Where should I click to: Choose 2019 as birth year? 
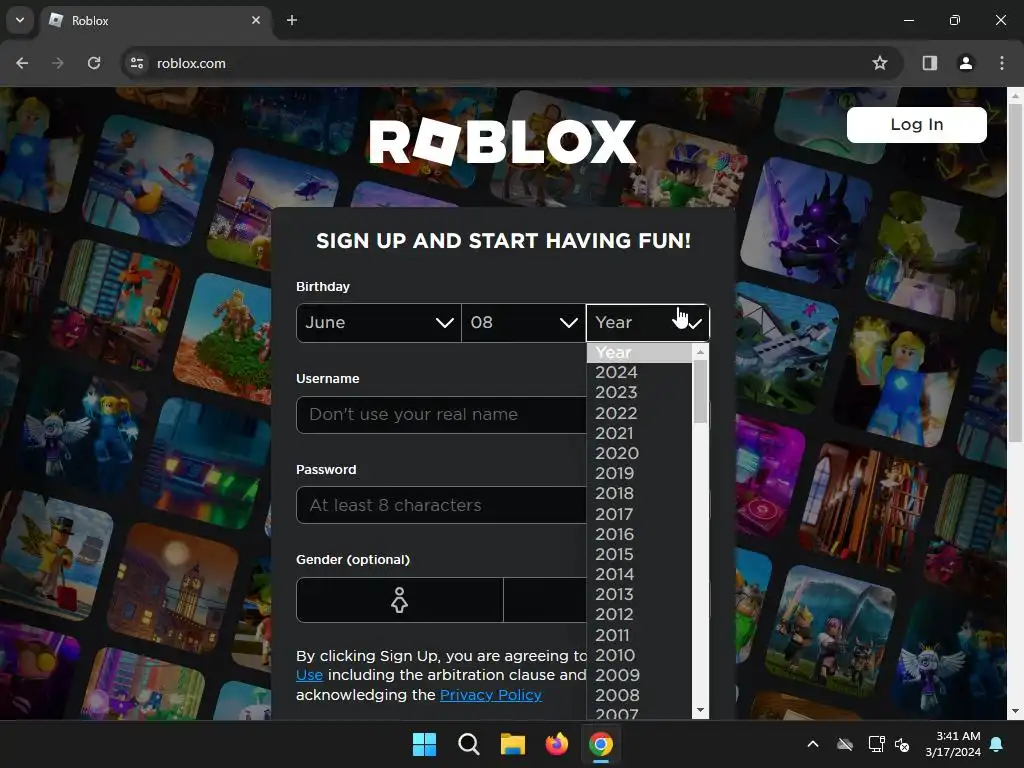(x=639, y=473)
